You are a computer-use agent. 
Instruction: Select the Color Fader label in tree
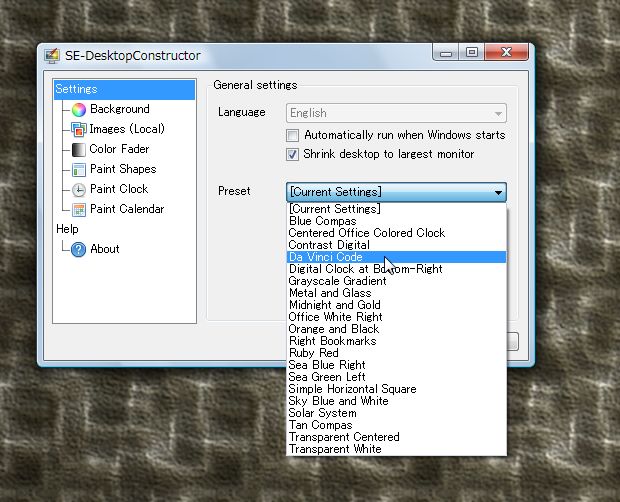pos(119,149)
